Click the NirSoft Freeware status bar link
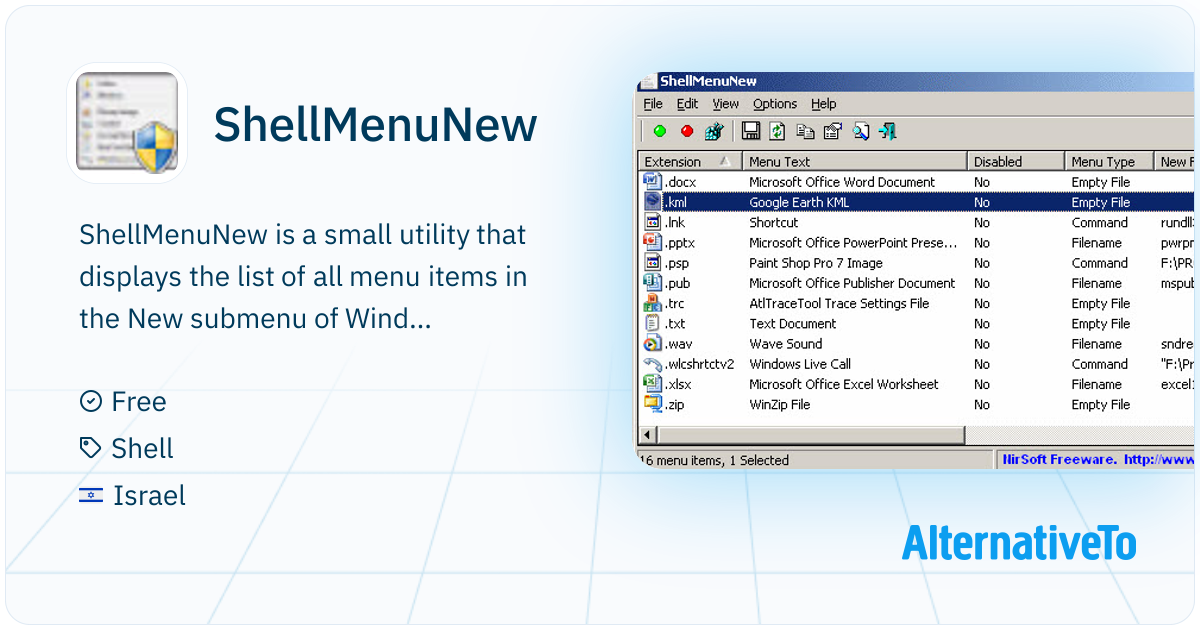Image resolution: width=1200 pixels, height=630 pixels. 1098,460
